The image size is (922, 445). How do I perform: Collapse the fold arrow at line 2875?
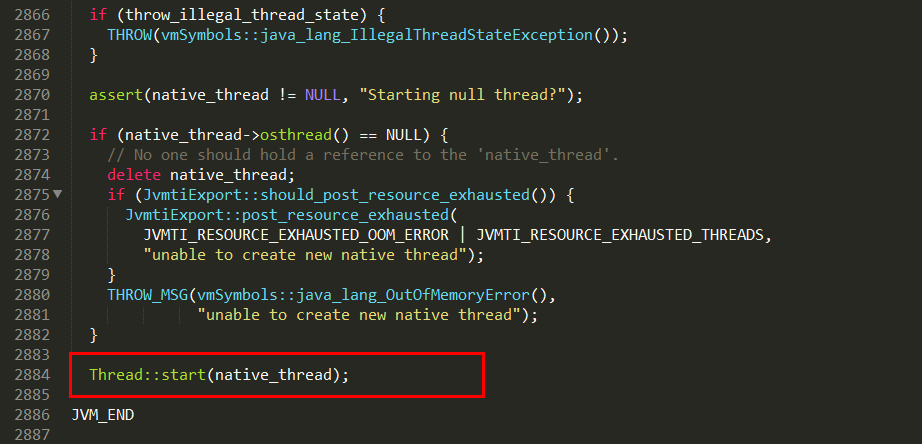pos(57,195)
